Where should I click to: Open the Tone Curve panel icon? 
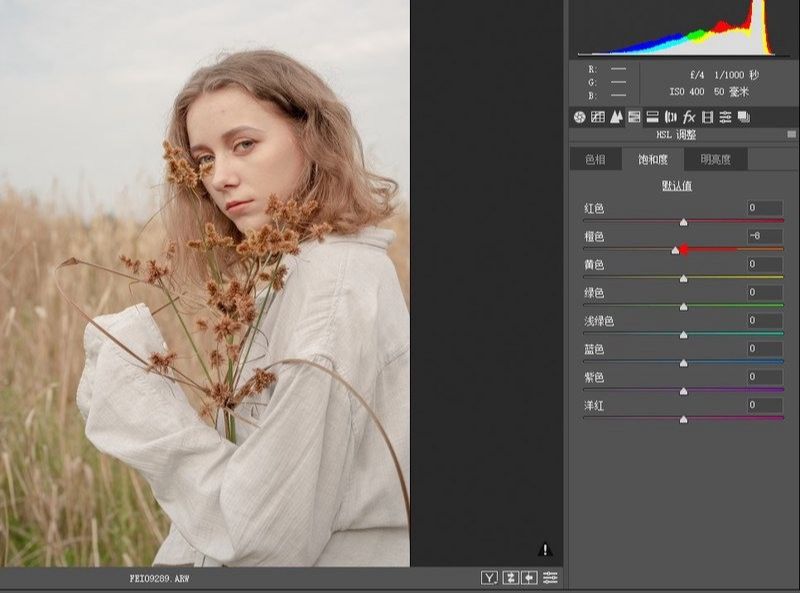point(597,117)
